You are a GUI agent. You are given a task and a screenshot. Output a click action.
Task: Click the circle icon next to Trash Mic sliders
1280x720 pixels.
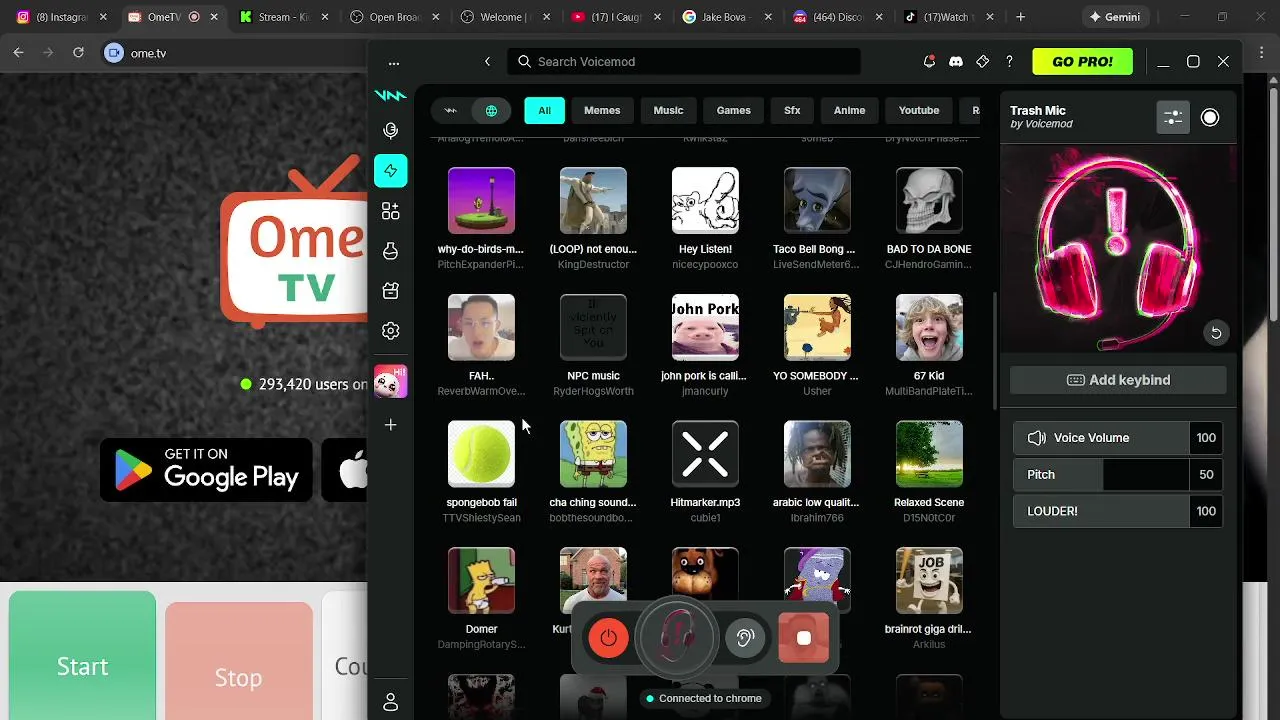(1210, 117)
